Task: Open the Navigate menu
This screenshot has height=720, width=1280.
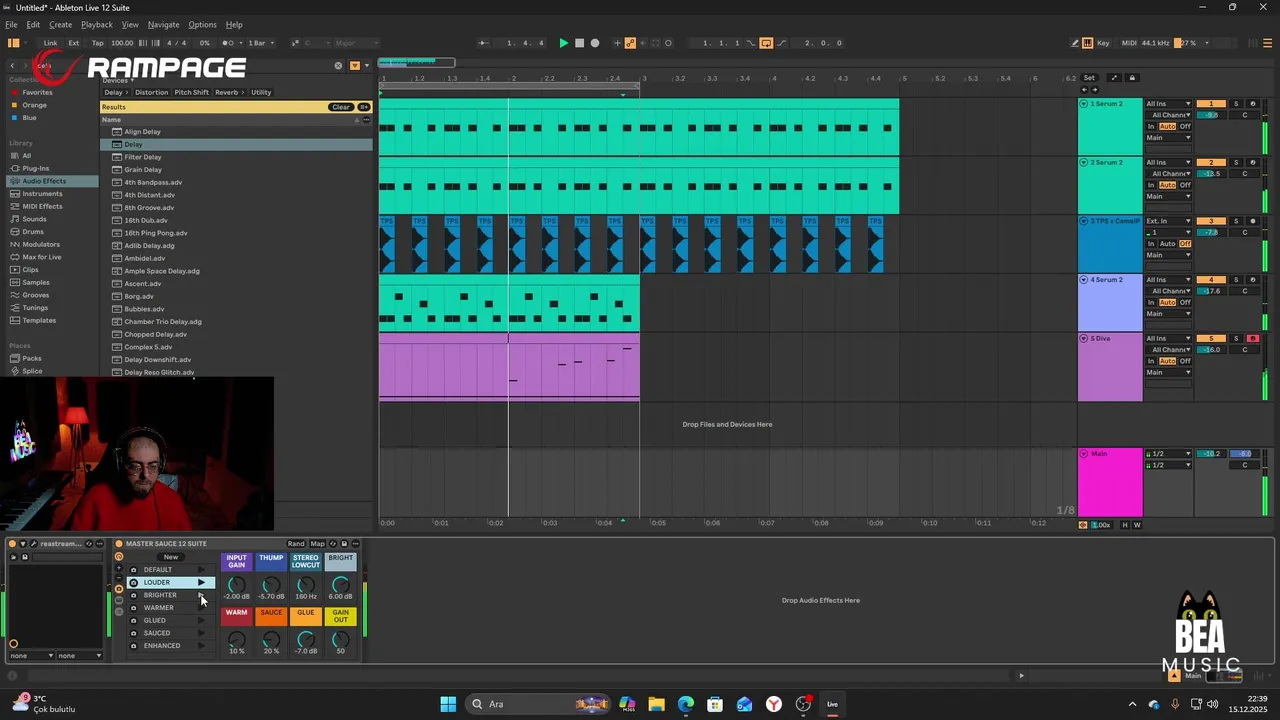Action: tap(163, 24)
